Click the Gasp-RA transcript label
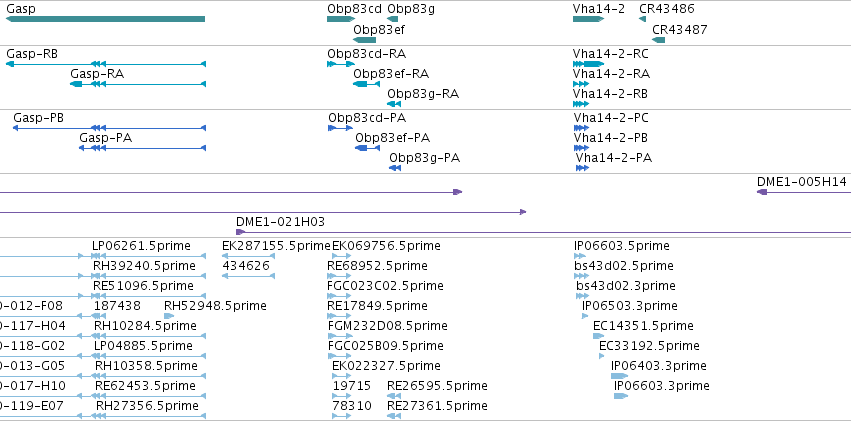The height and width of the screenshot is (421, 851). click(97, 74)
